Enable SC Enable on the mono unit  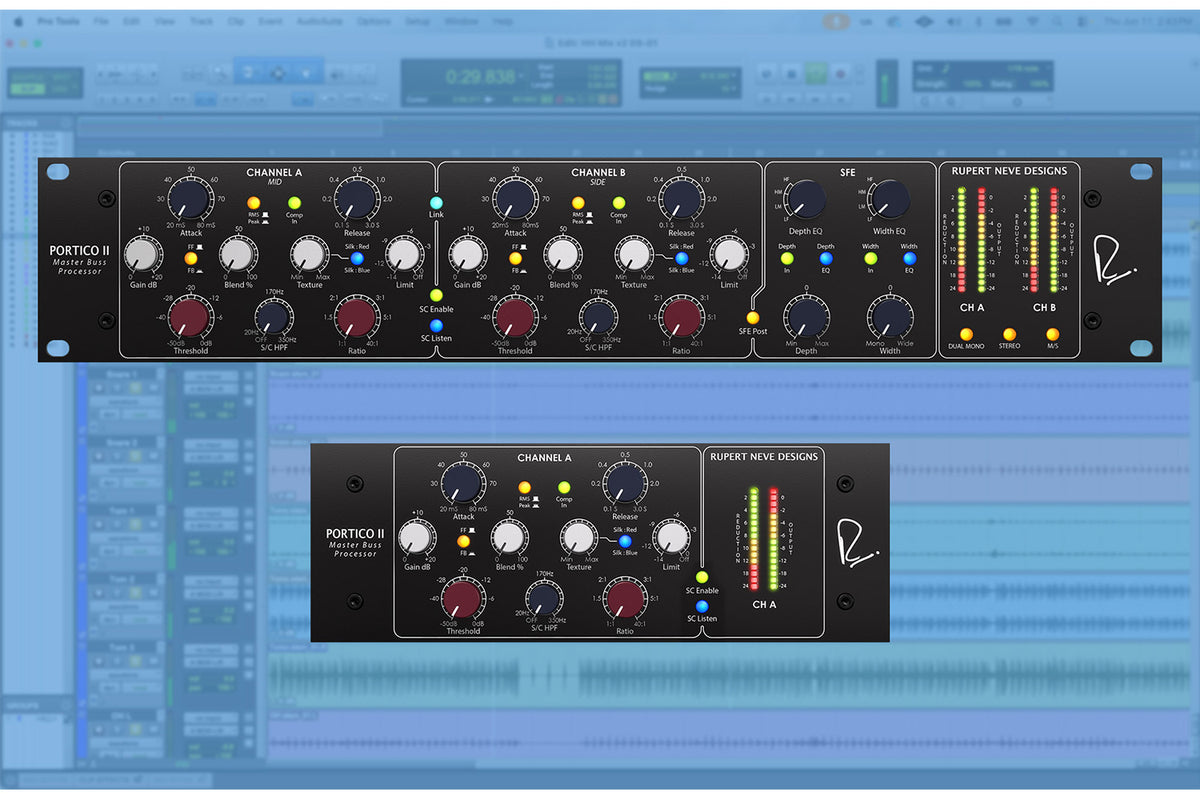click(701, 577)
